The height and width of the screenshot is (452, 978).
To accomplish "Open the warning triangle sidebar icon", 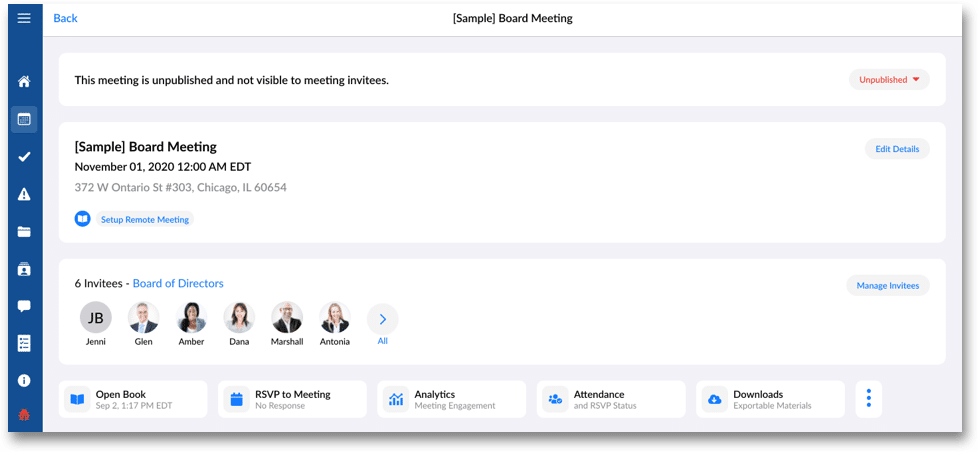I will [24, 194].
